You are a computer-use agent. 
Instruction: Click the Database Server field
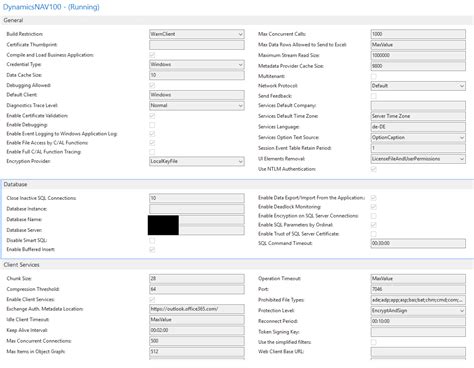coord(197,230)
